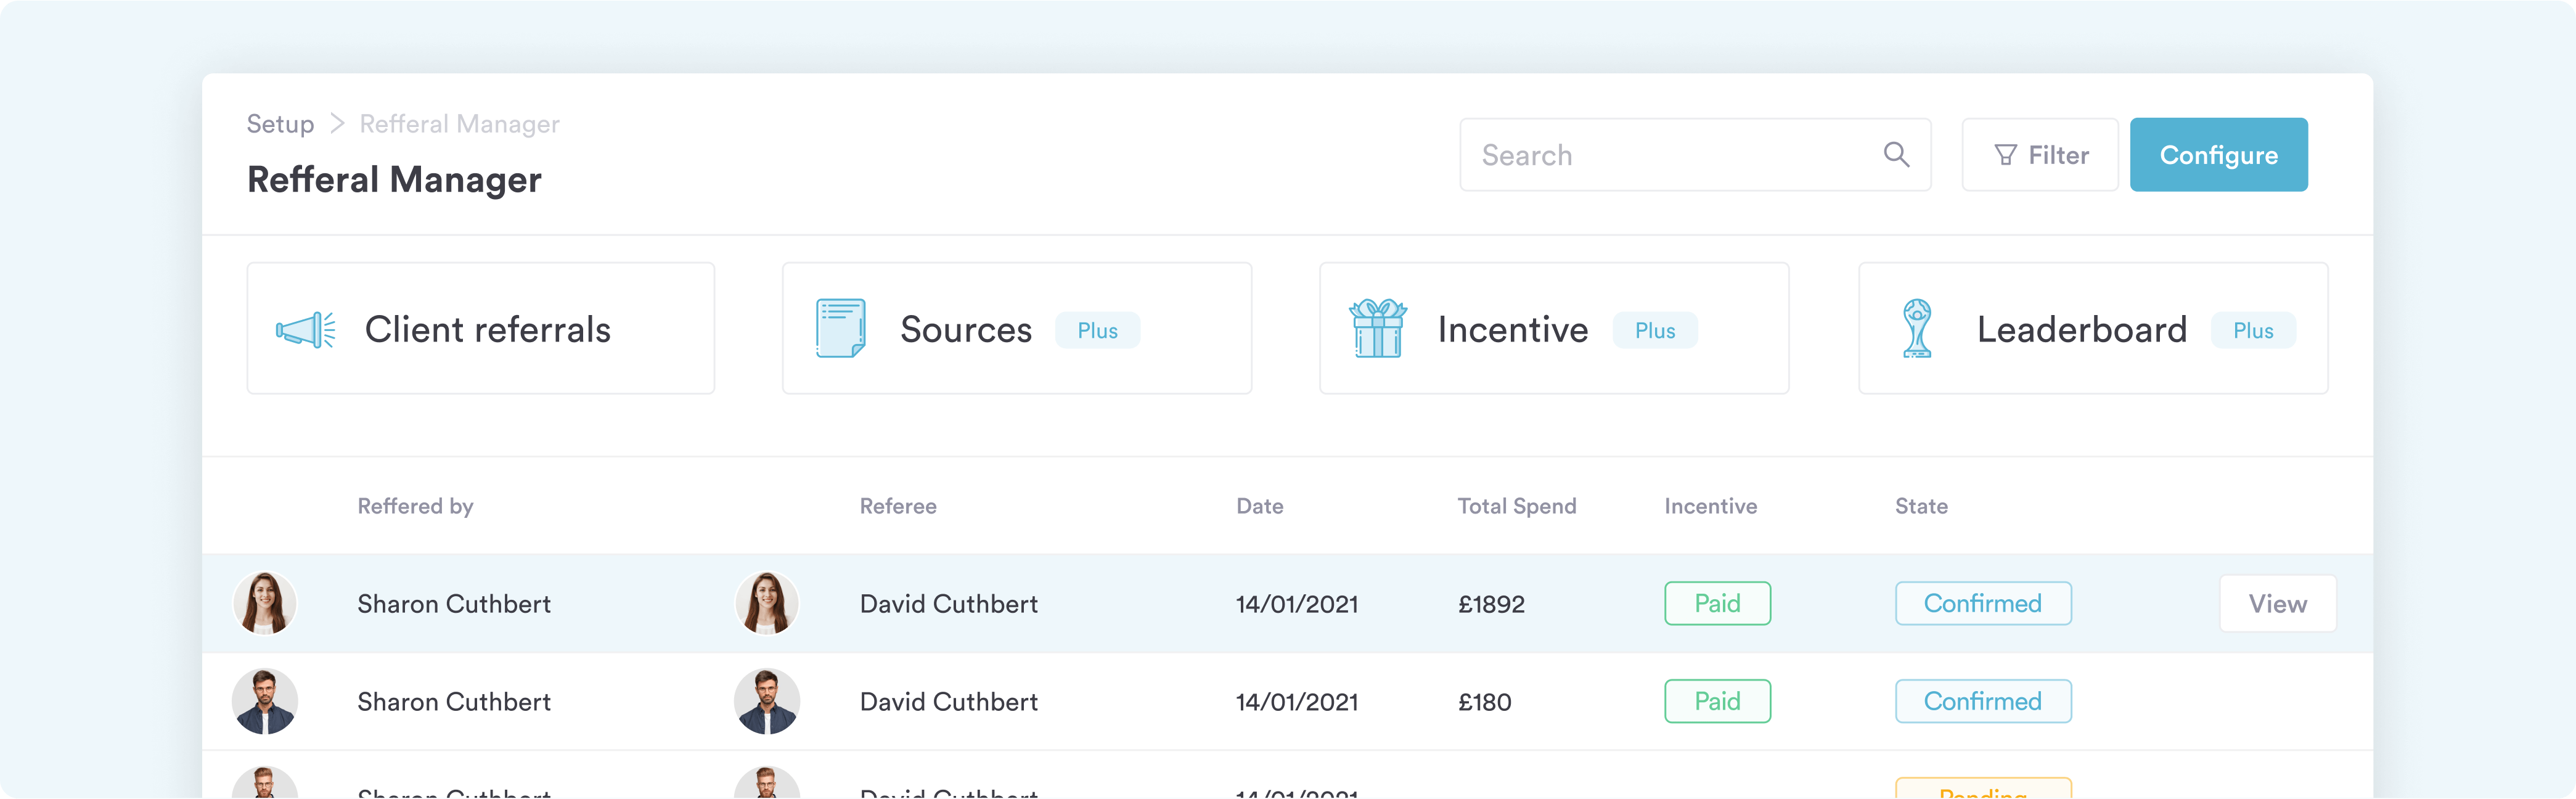The width and height of the screenshot is (2576, 799).
Task: Click the megaphone Client referrals icon
Action: tap(305, 329)
